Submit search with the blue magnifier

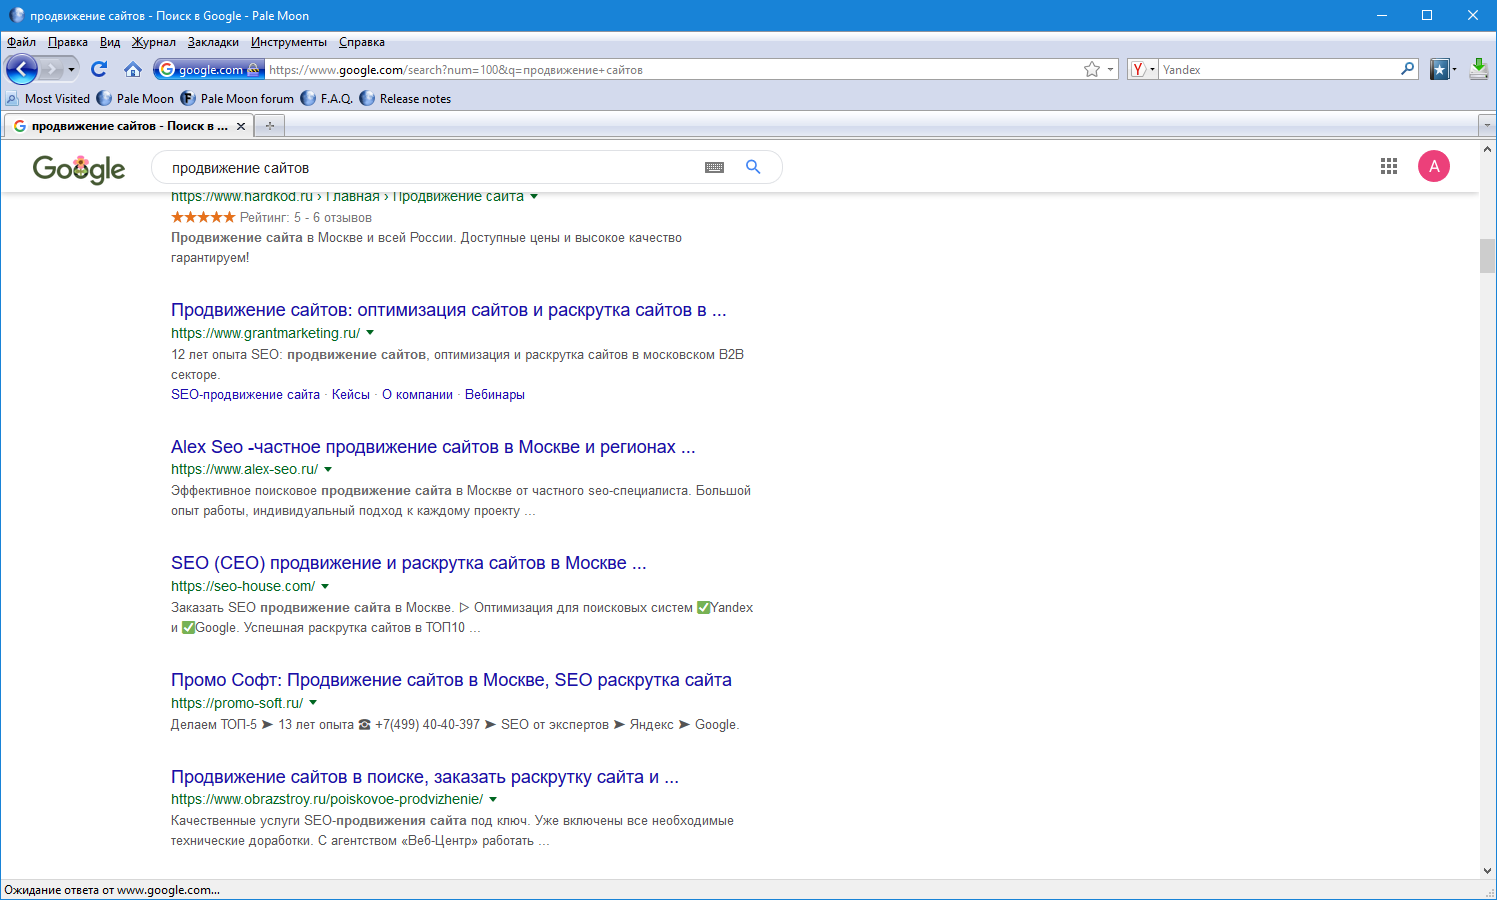(753, 167)
